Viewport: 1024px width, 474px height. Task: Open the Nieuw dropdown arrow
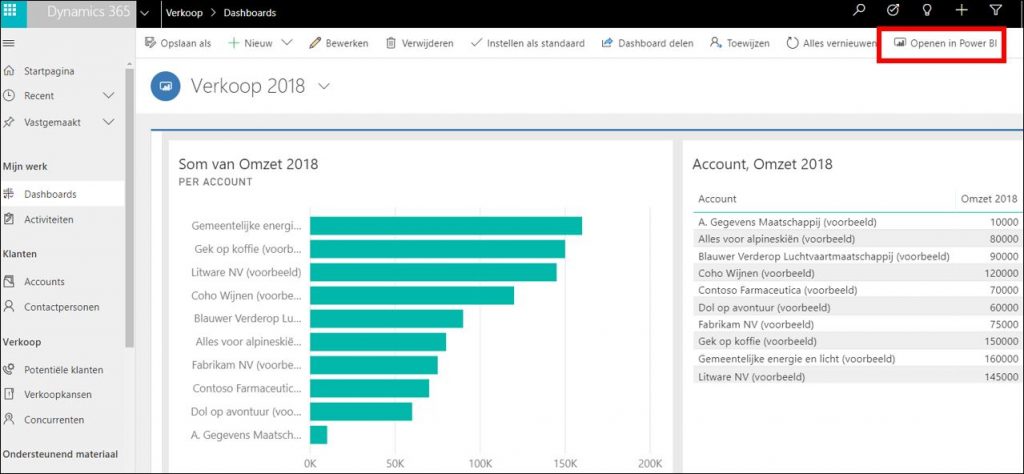click(287, 43)
